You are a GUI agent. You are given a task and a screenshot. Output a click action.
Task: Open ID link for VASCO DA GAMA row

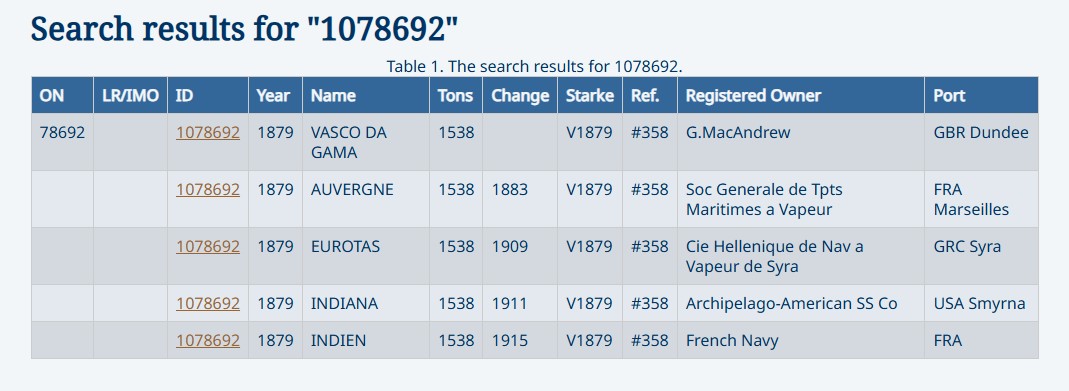(x=208, y=132)
